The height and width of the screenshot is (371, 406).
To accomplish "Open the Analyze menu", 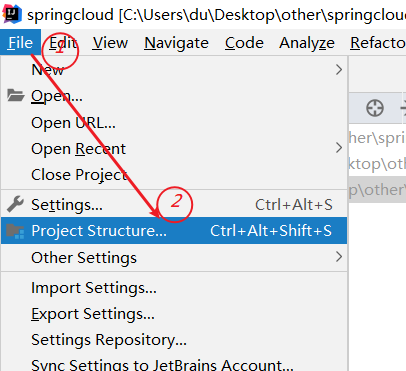I will coord(307,43).
